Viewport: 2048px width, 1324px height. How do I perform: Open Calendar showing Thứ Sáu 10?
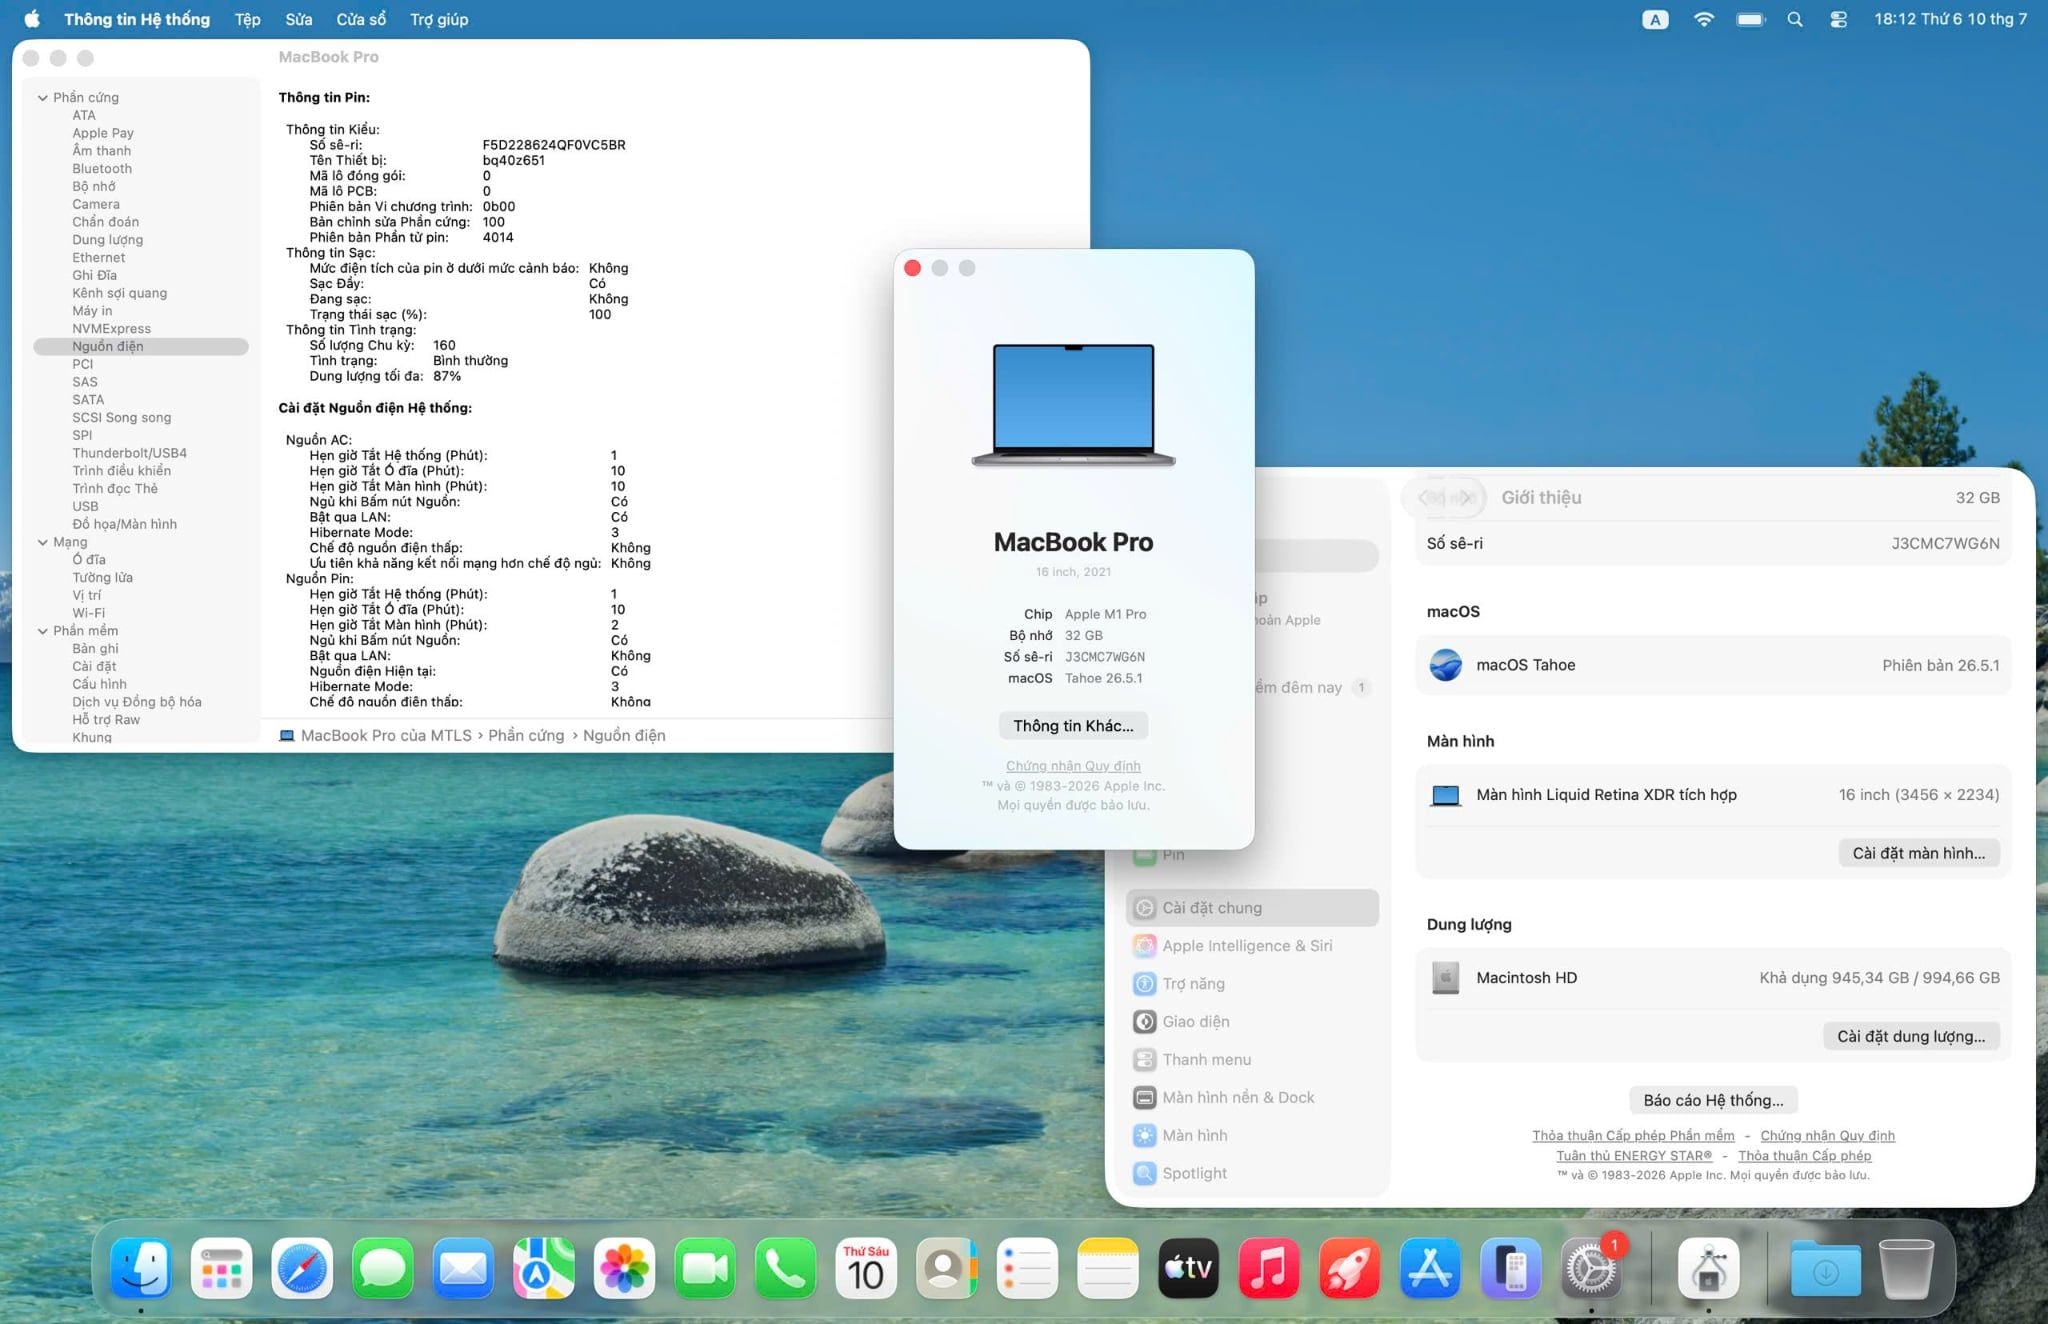[866, 1268]
